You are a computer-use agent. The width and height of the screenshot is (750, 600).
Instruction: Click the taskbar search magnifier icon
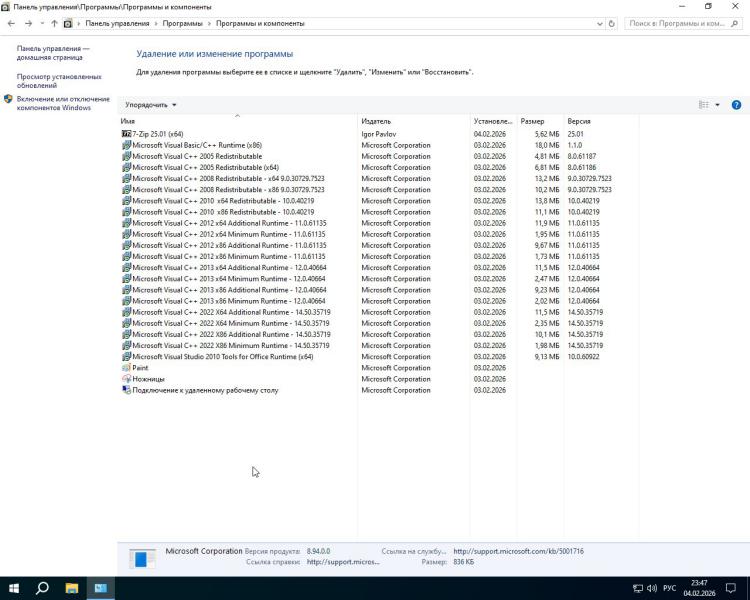pyautogui.click(x=43, y=588)
